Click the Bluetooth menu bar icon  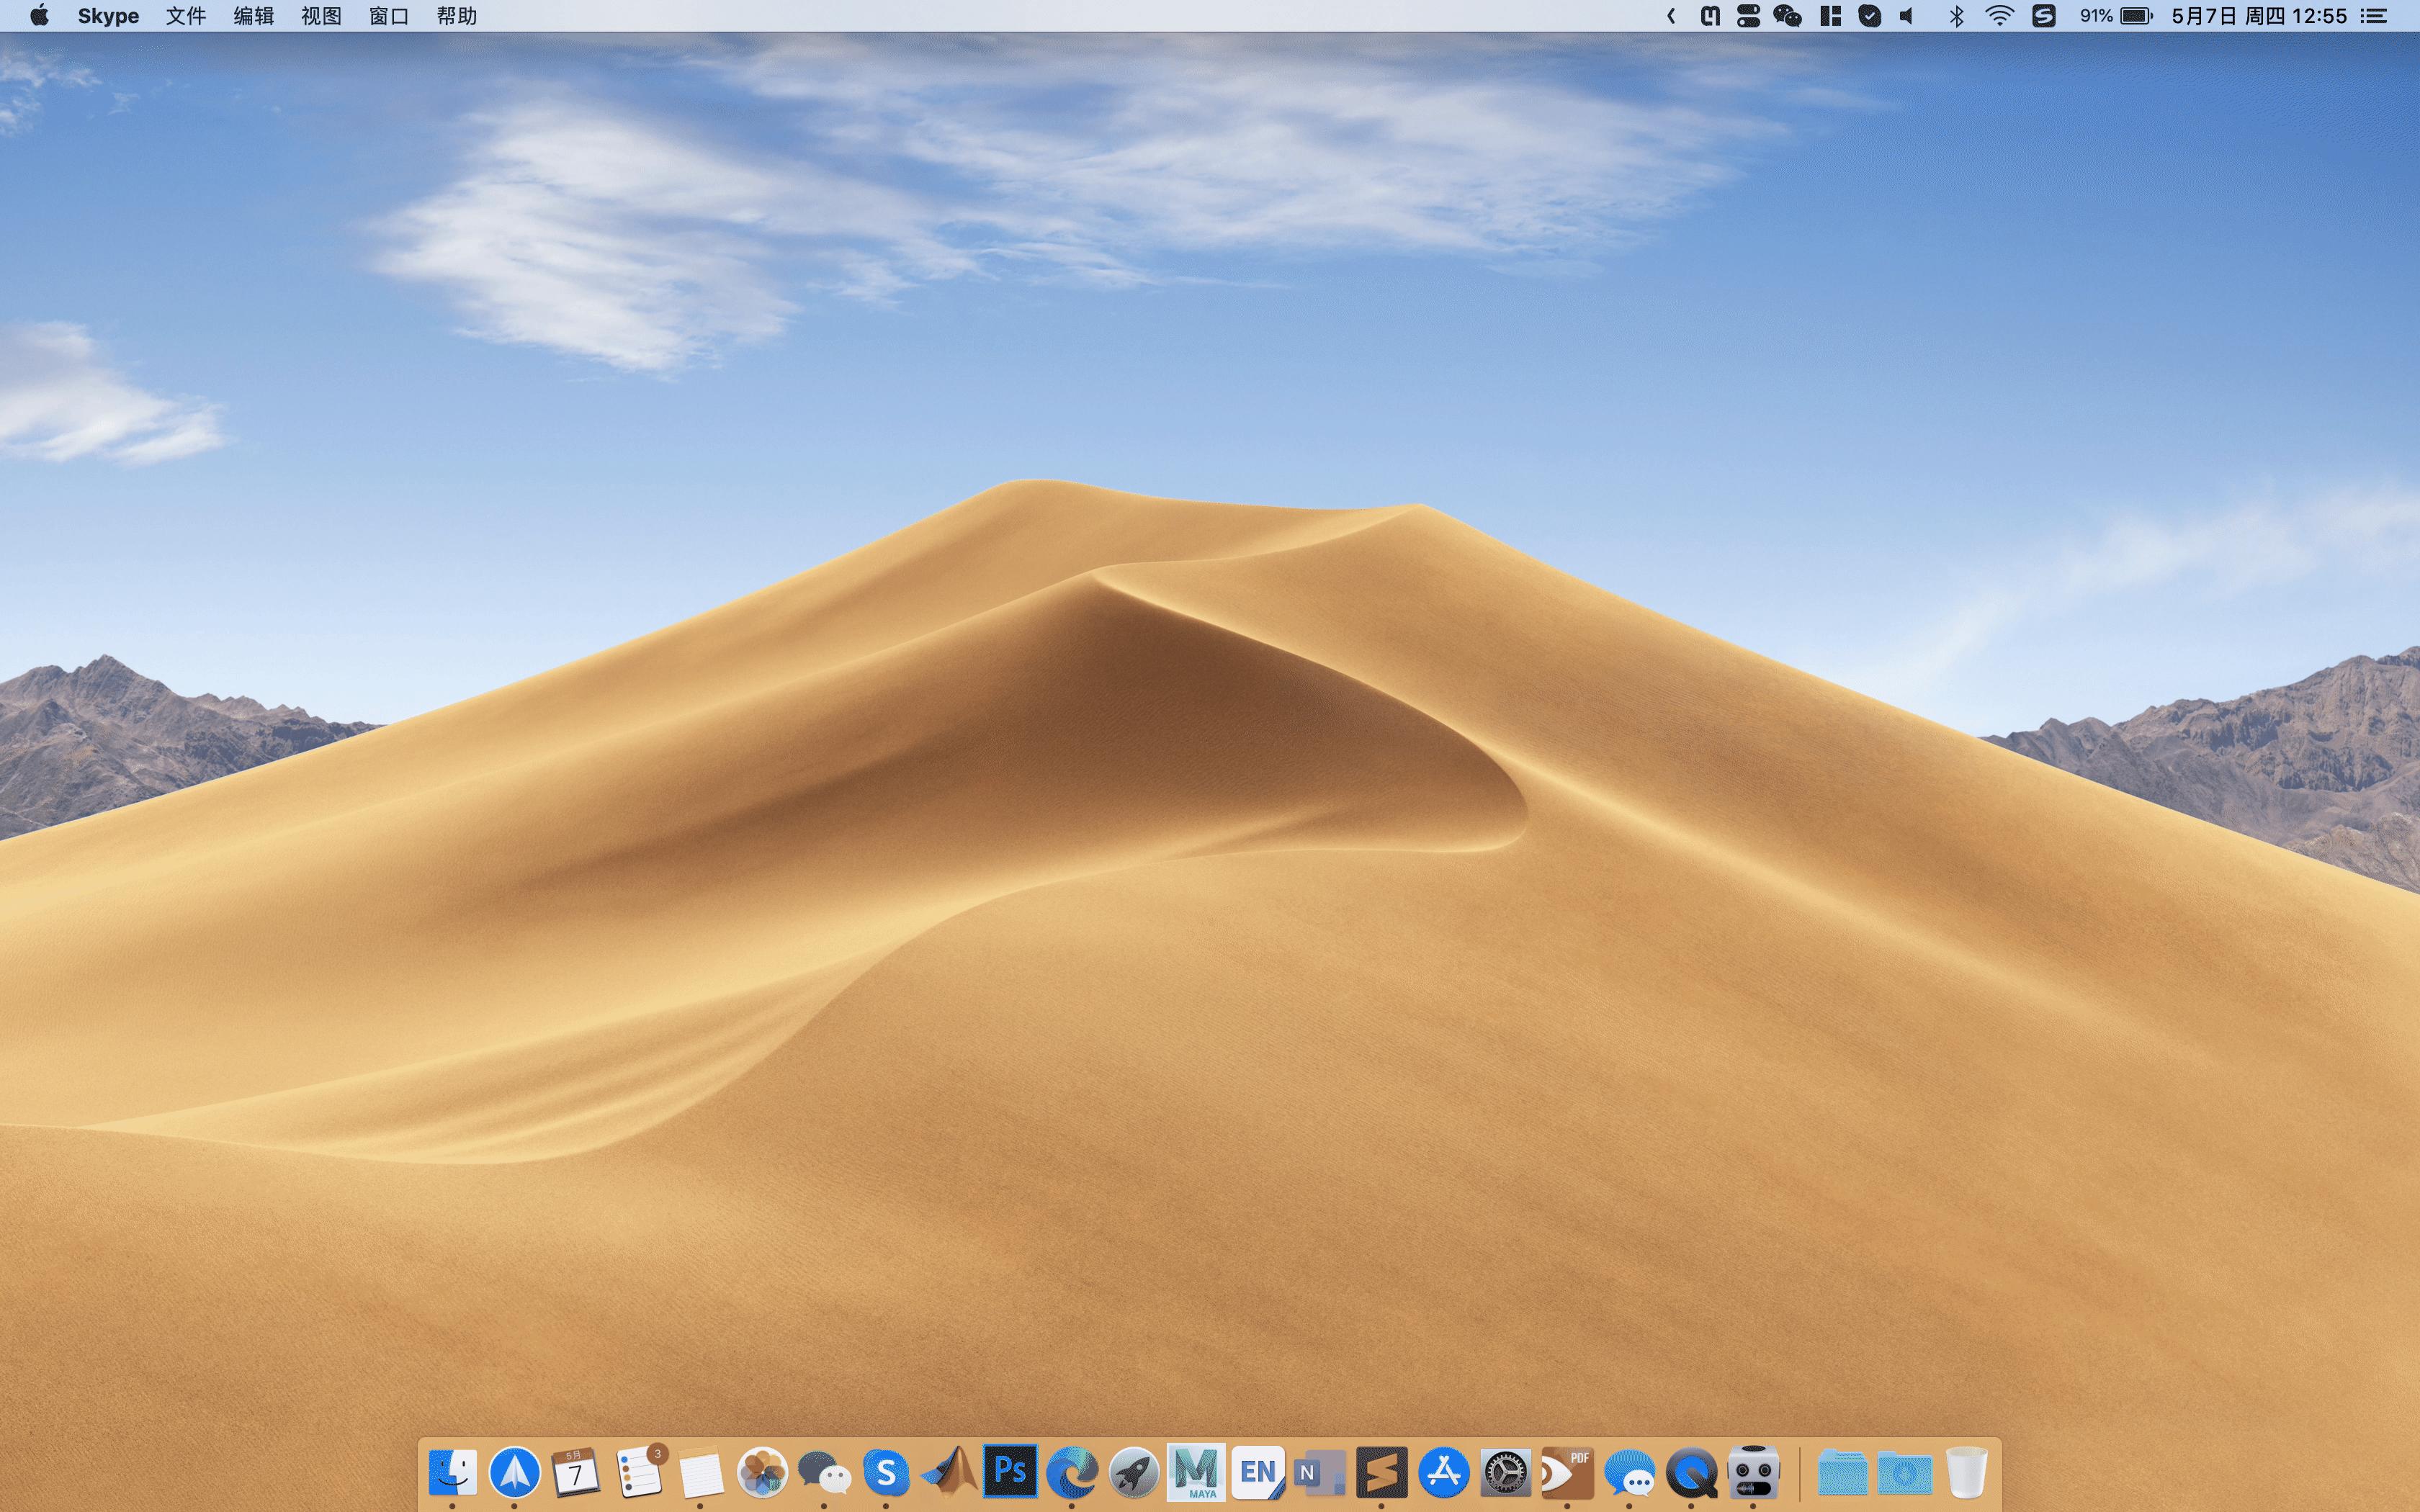pos(1956,16)
